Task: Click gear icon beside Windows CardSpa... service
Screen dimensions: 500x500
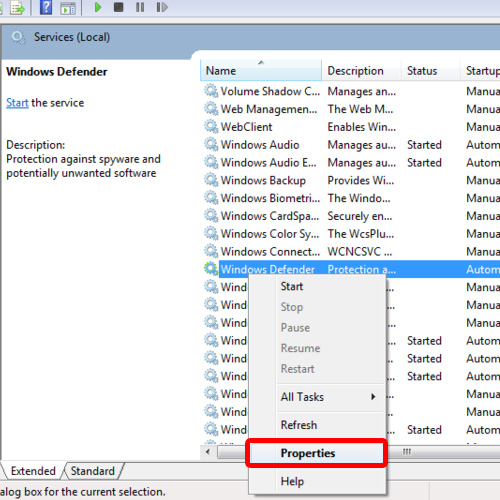Action: pyautogui.click(x=211, y=216)
